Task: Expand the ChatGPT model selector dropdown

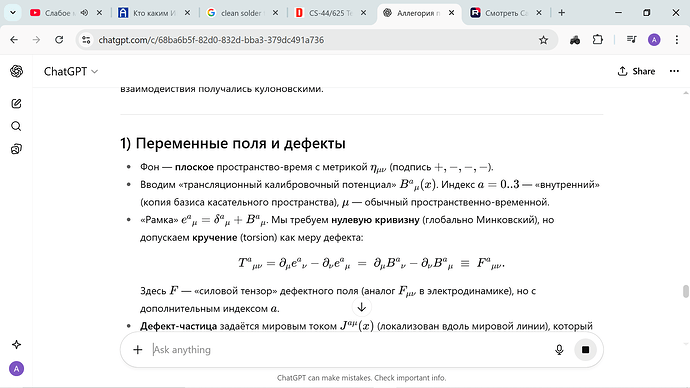Action: point(70,71)
